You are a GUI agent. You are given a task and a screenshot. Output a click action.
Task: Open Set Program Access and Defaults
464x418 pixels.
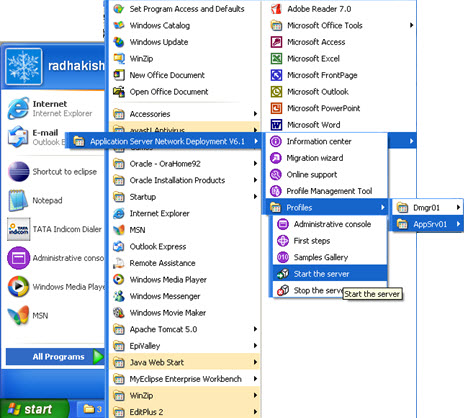click(185, 9)
